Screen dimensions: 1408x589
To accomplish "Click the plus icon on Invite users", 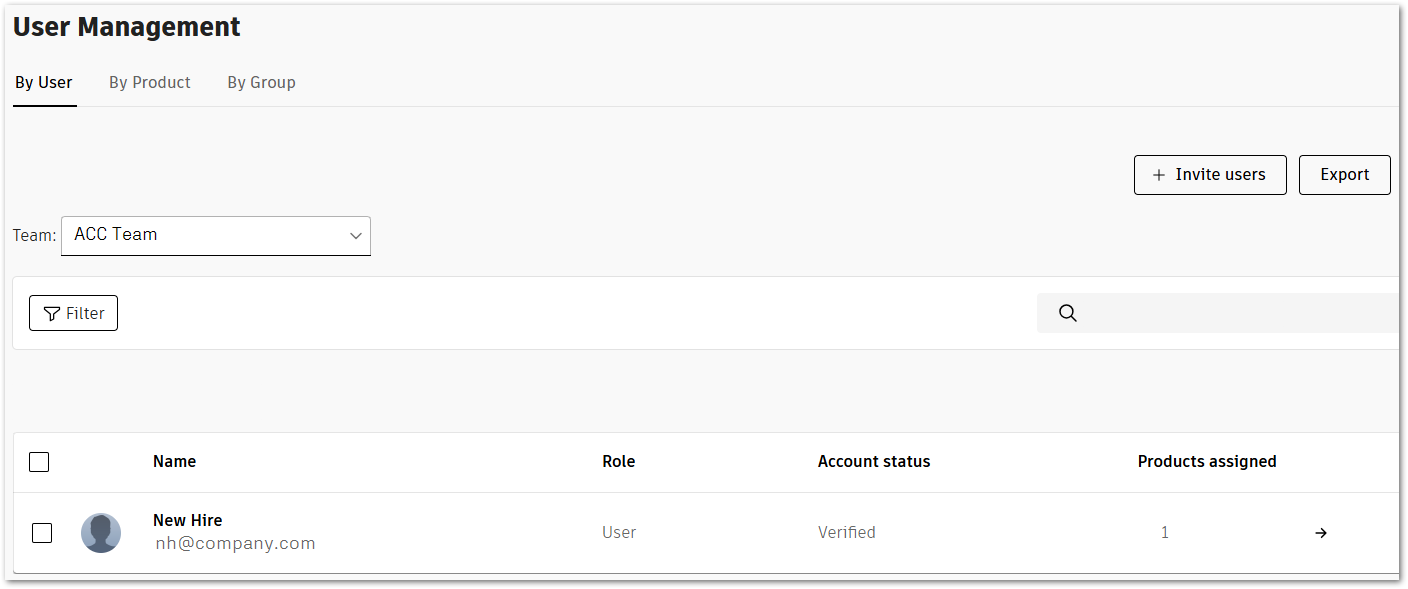I will [x=1158, y=174].
